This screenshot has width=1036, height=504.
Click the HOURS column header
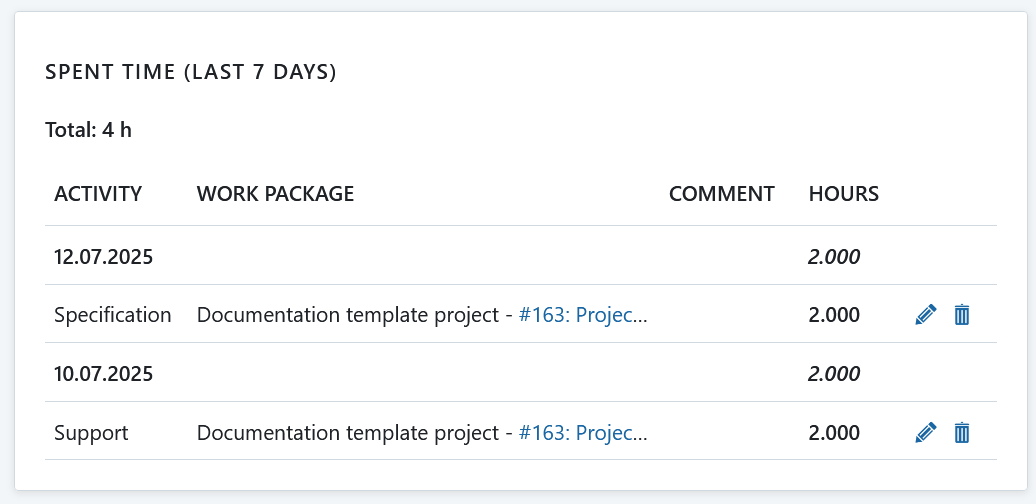click(x=843, y=194)
